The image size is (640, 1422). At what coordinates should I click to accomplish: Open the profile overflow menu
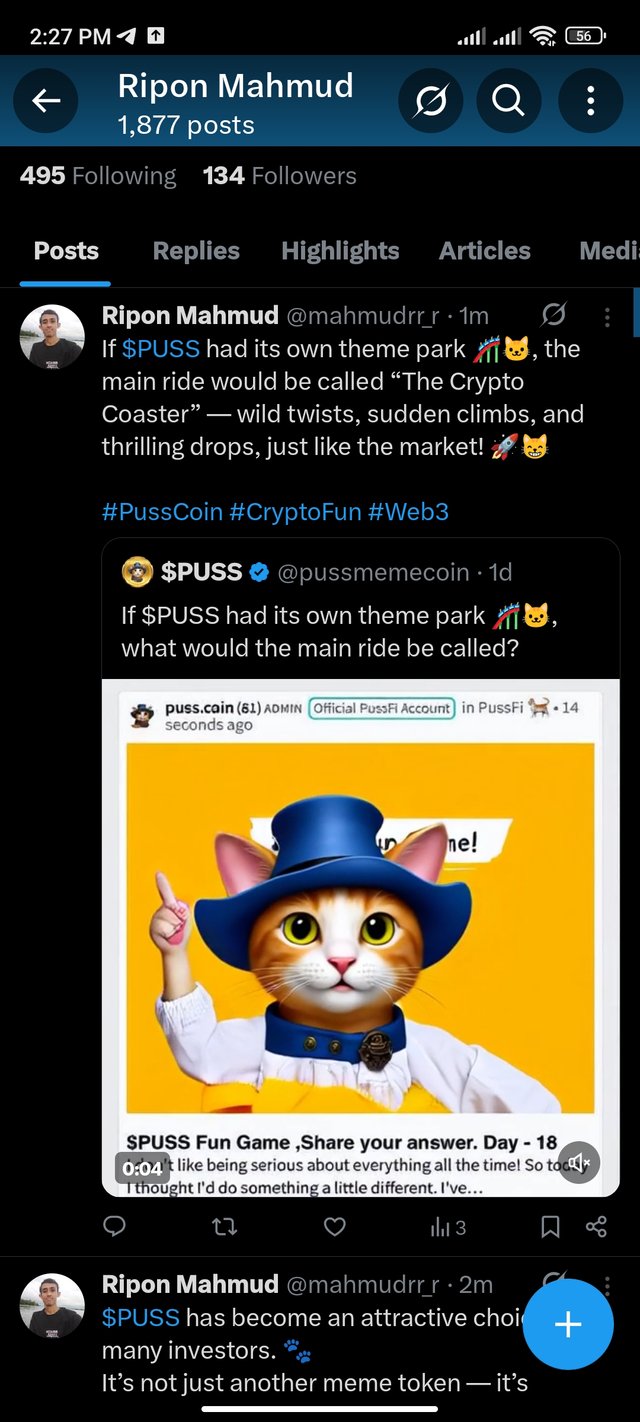(590, 100)
